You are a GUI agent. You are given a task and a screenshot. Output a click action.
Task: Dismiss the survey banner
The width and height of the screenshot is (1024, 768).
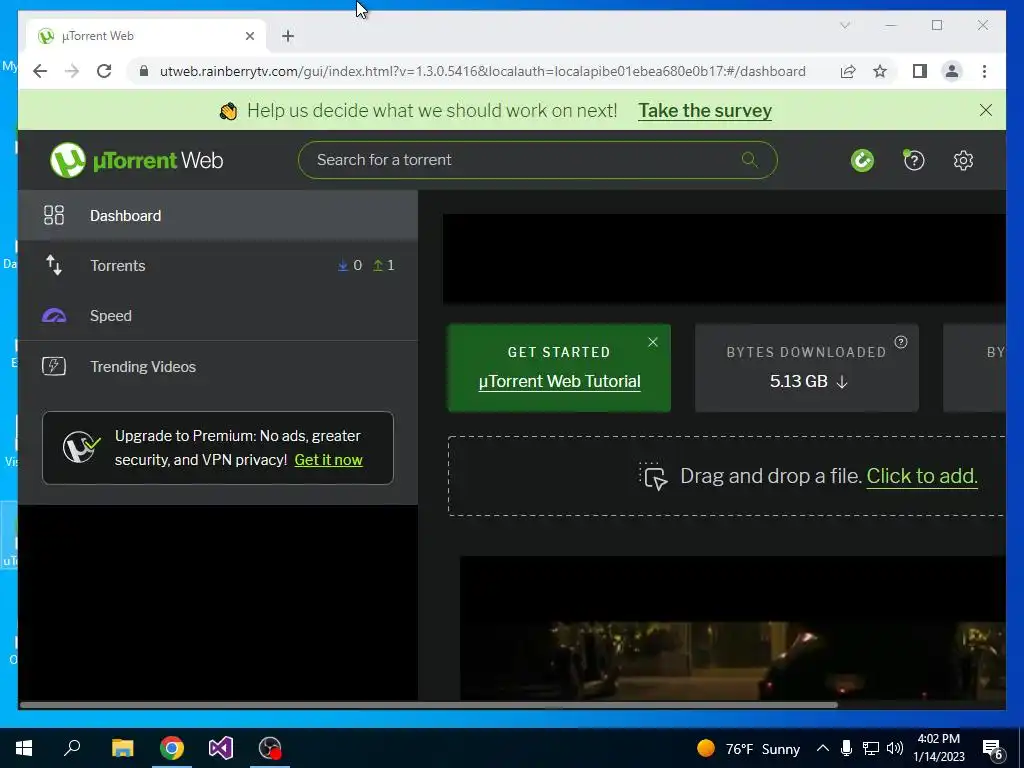[x=985, y=110]
